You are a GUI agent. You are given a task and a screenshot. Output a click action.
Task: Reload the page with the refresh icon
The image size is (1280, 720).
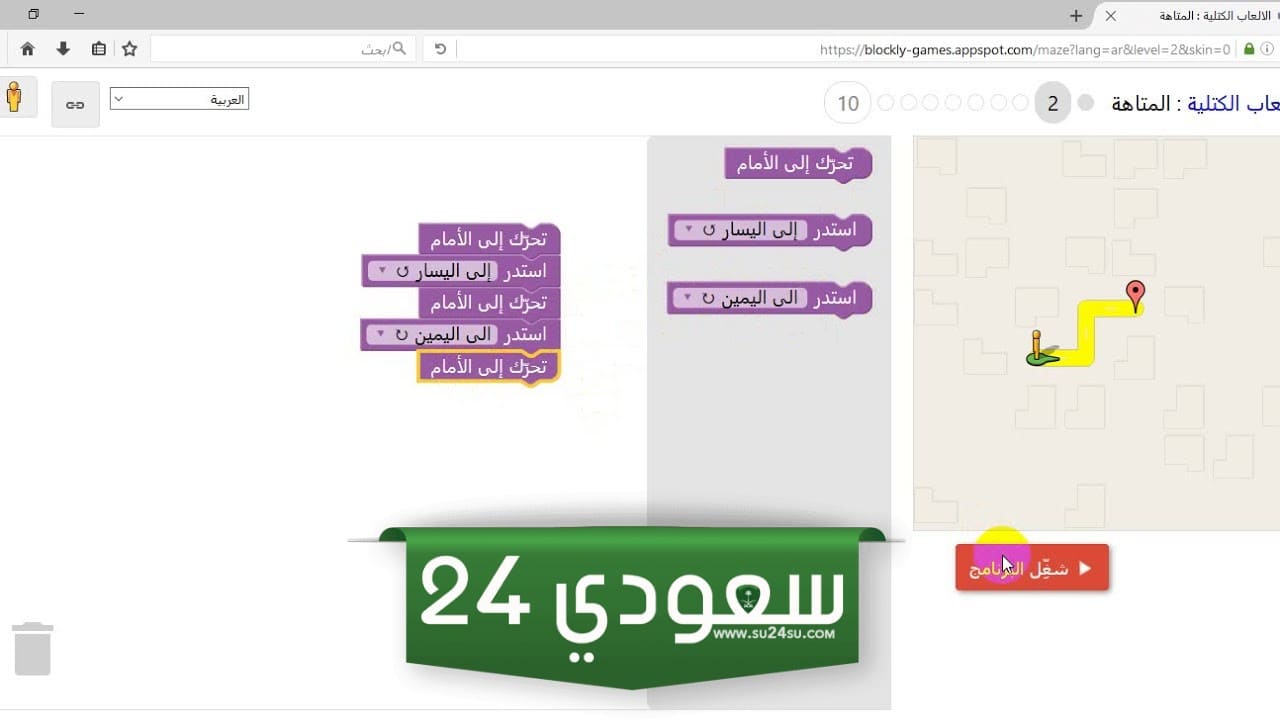click(x=440, y=49)
